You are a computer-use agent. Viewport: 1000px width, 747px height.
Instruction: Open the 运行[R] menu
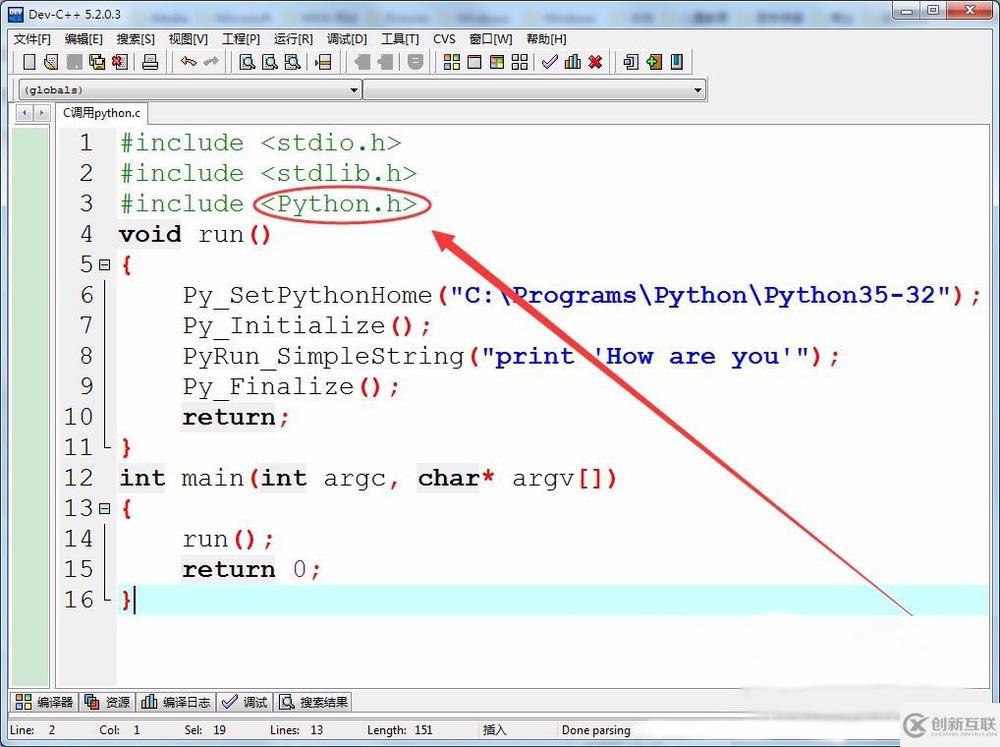click(x=291, y=39)
